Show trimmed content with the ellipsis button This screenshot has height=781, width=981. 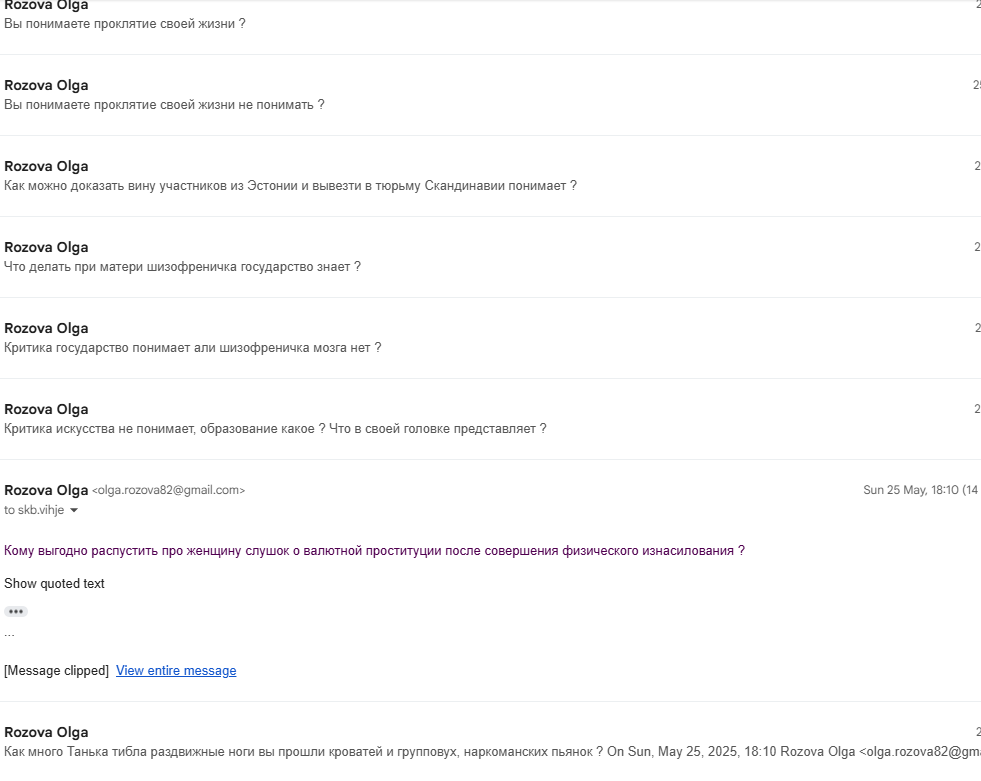16,611
